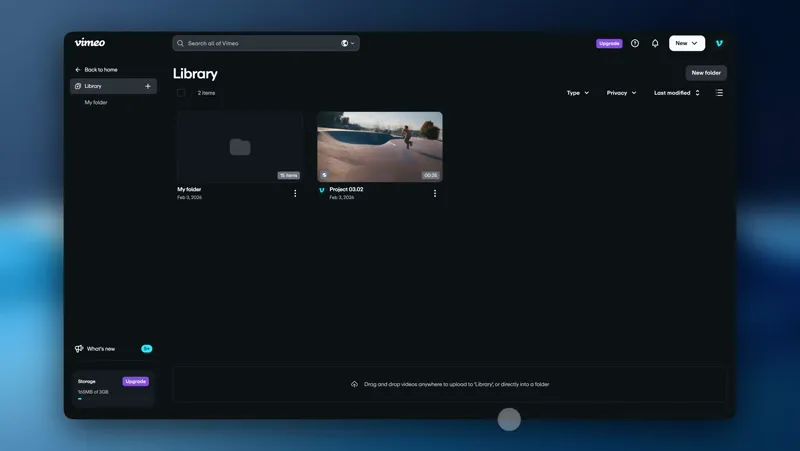Open the Vimeo account avatar menu
Image resolution: width=800 pixels, height=451 pixels.
719,43
